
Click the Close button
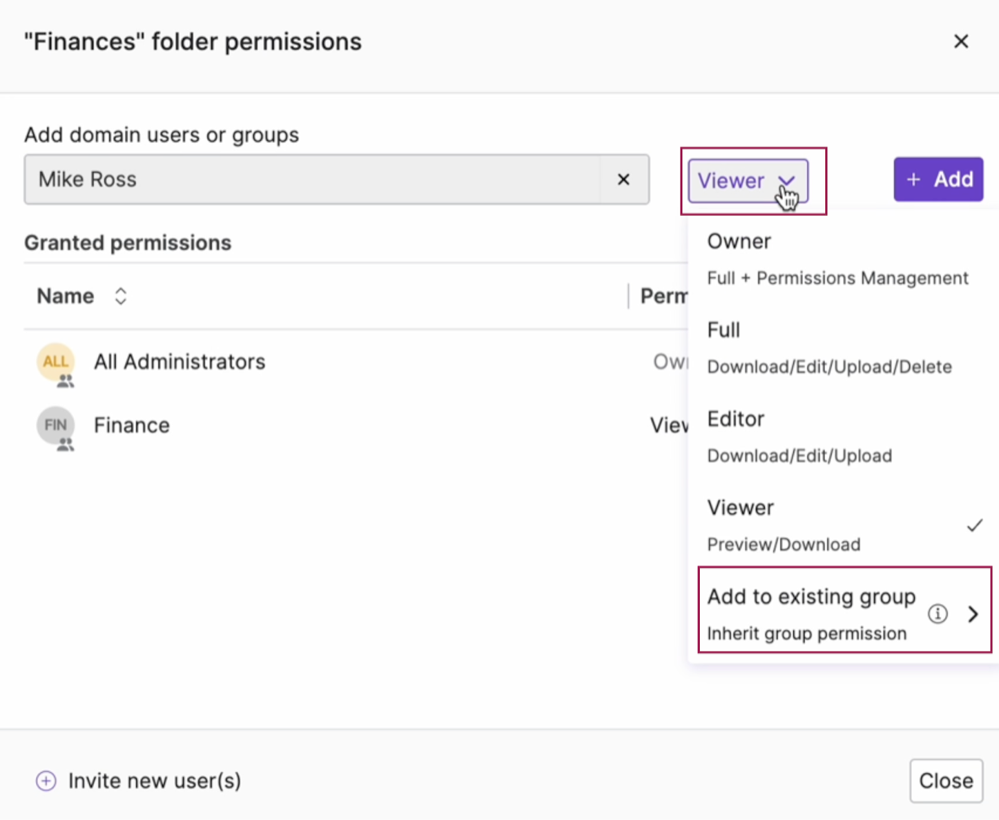[x=945, y=781]
